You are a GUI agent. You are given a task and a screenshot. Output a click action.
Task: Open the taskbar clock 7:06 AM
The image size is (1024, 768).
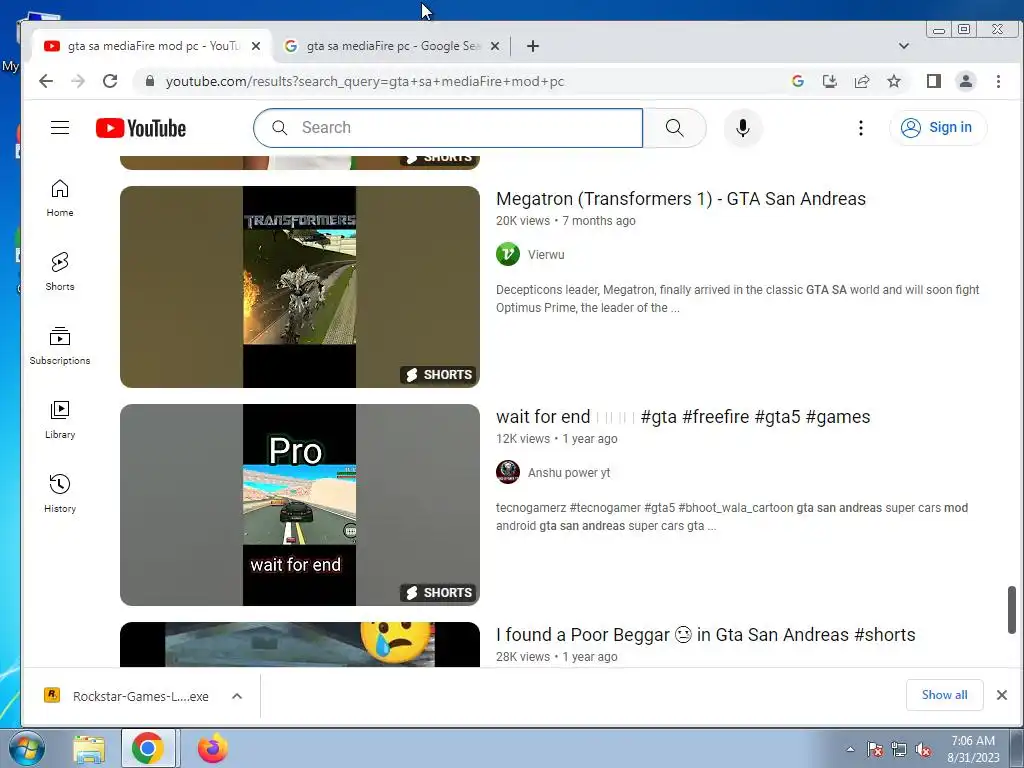coord(973,749)
